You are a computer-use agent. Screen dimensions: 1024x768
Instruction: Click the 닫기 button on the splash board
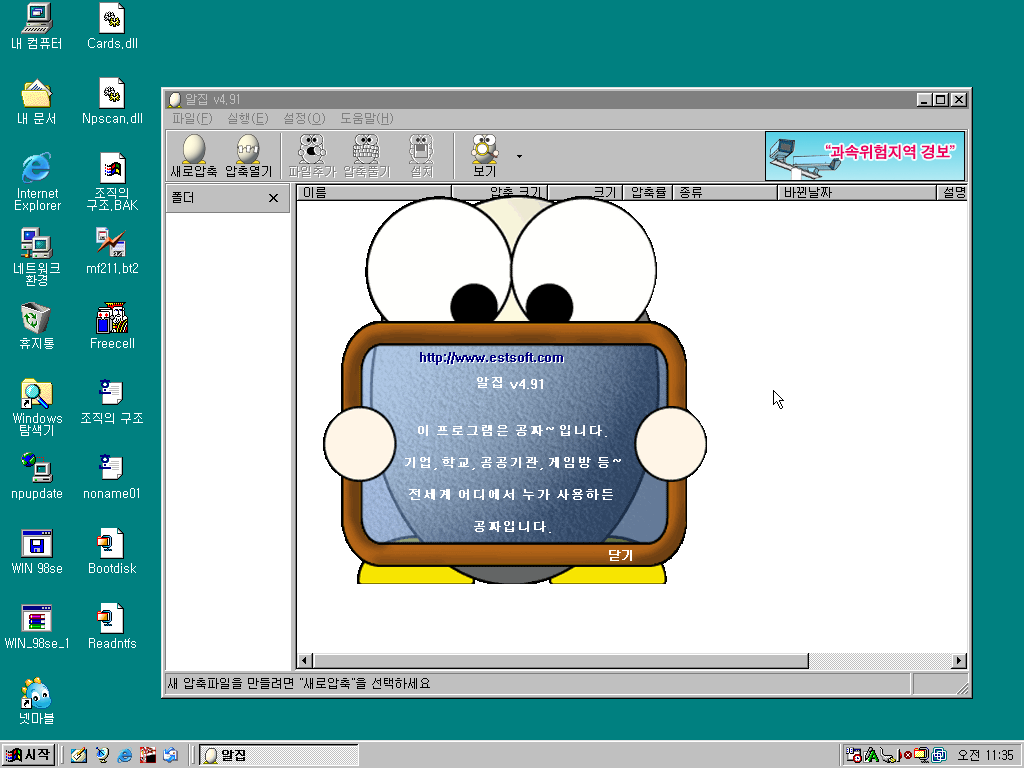click(x=620, y=555)
